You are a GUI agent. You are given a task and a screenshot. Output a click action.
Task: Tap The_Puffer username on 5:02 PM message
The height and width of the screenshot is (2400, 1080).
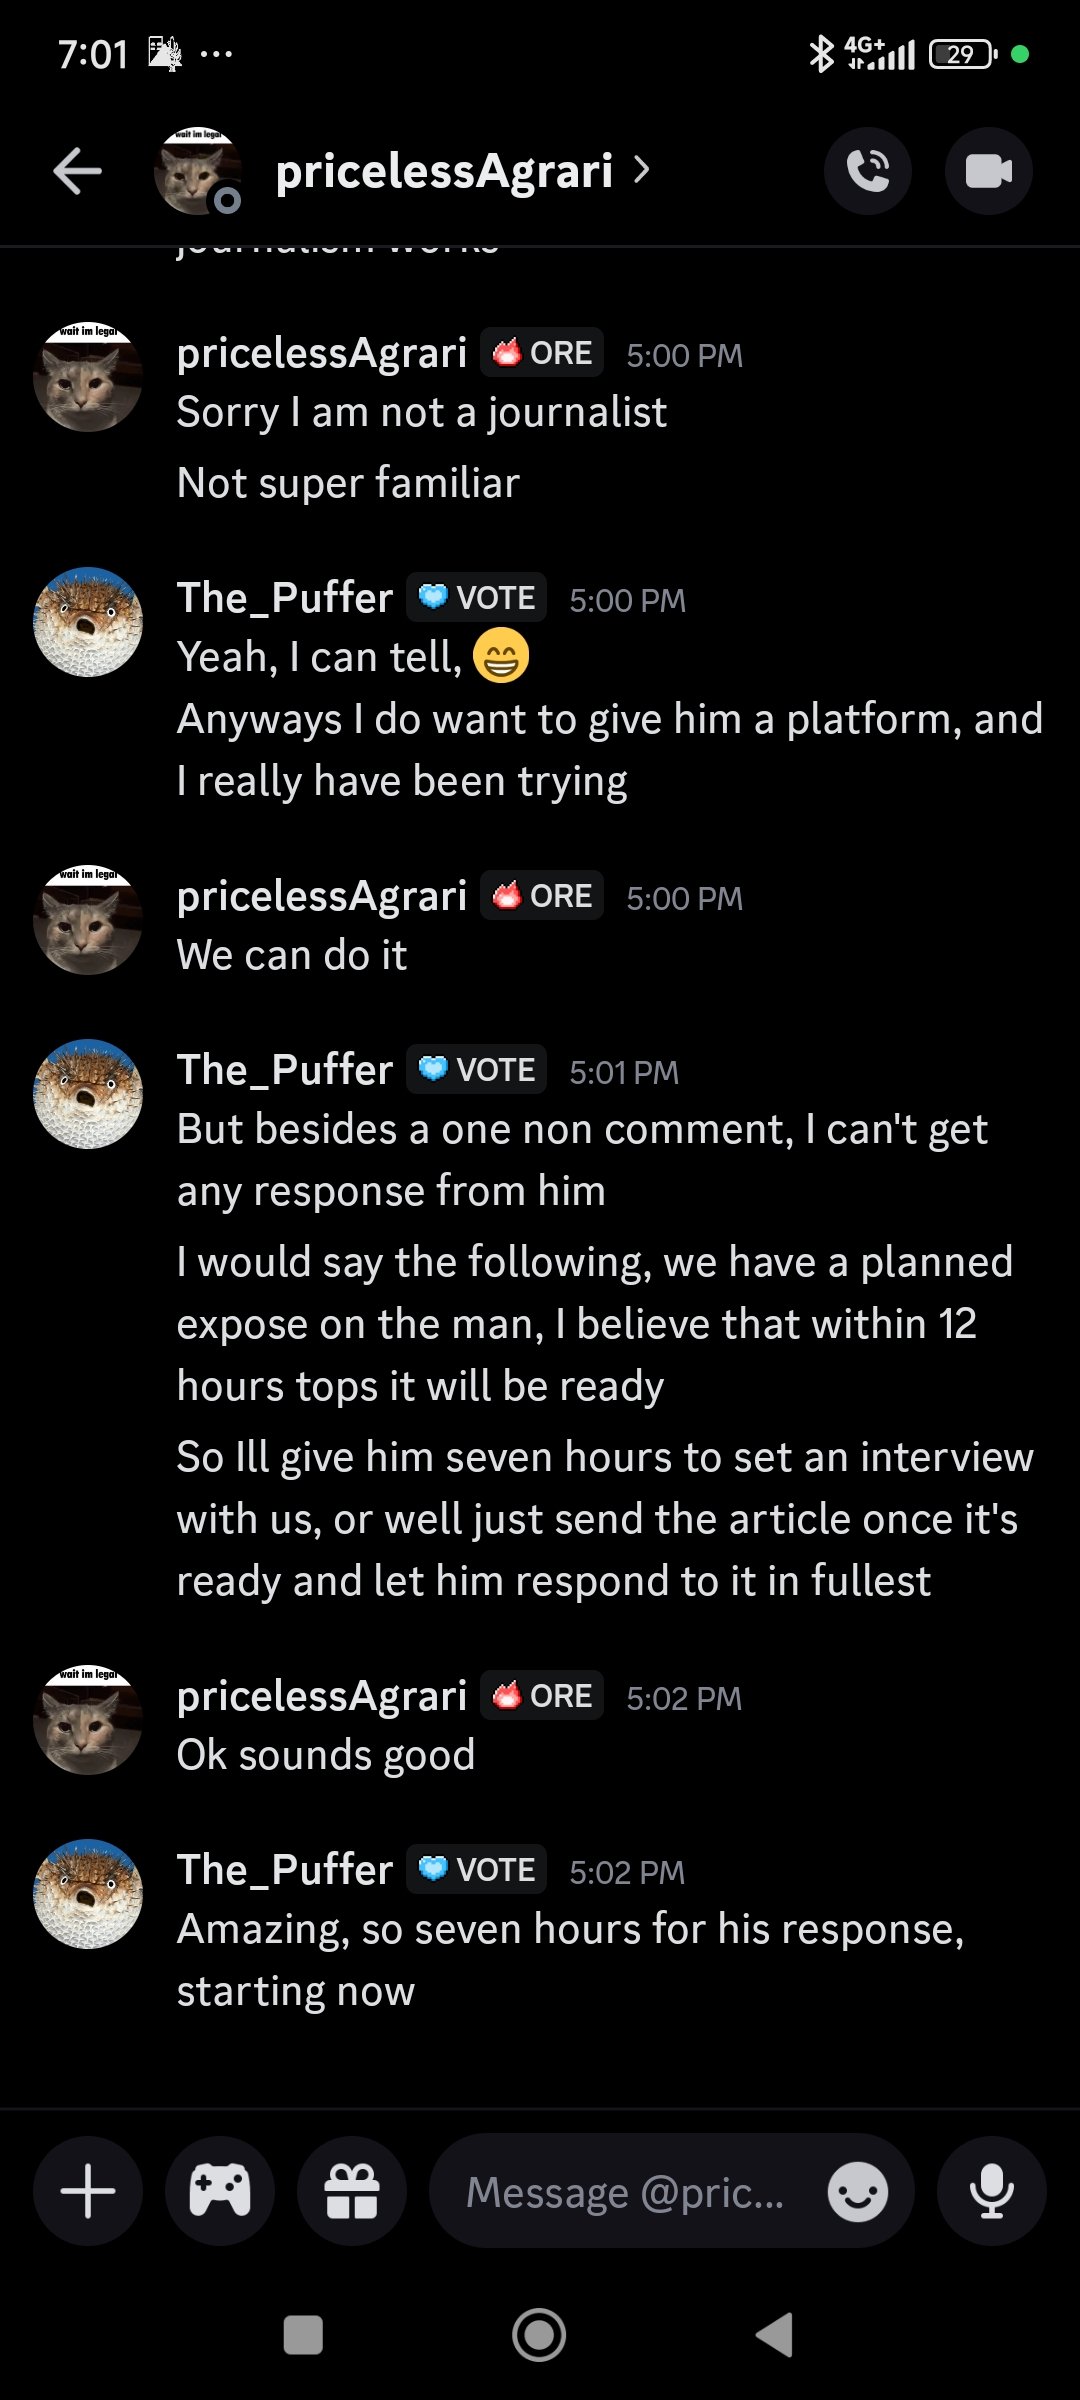click(x=284, y=1870)
